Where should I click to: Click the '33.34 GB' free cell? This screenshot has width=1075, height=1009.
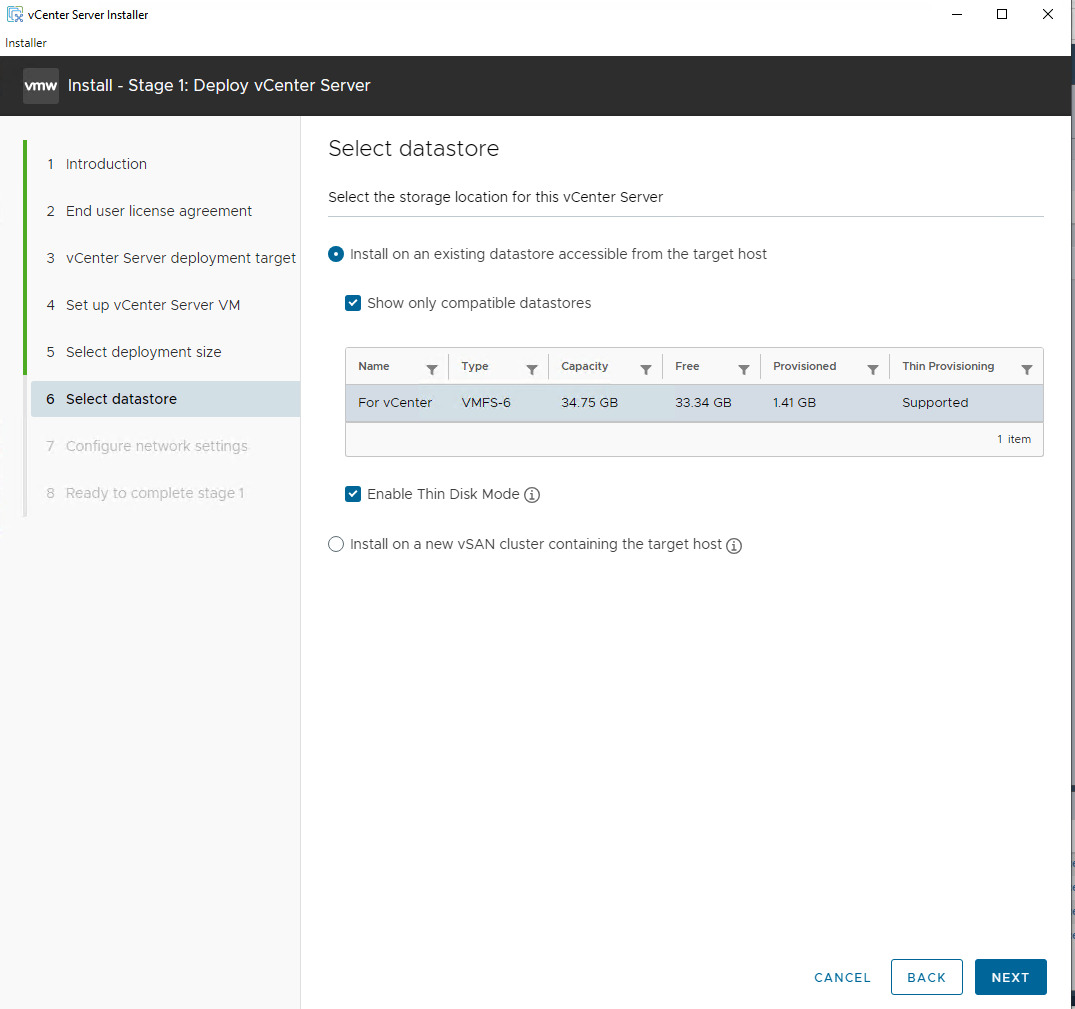703,402
